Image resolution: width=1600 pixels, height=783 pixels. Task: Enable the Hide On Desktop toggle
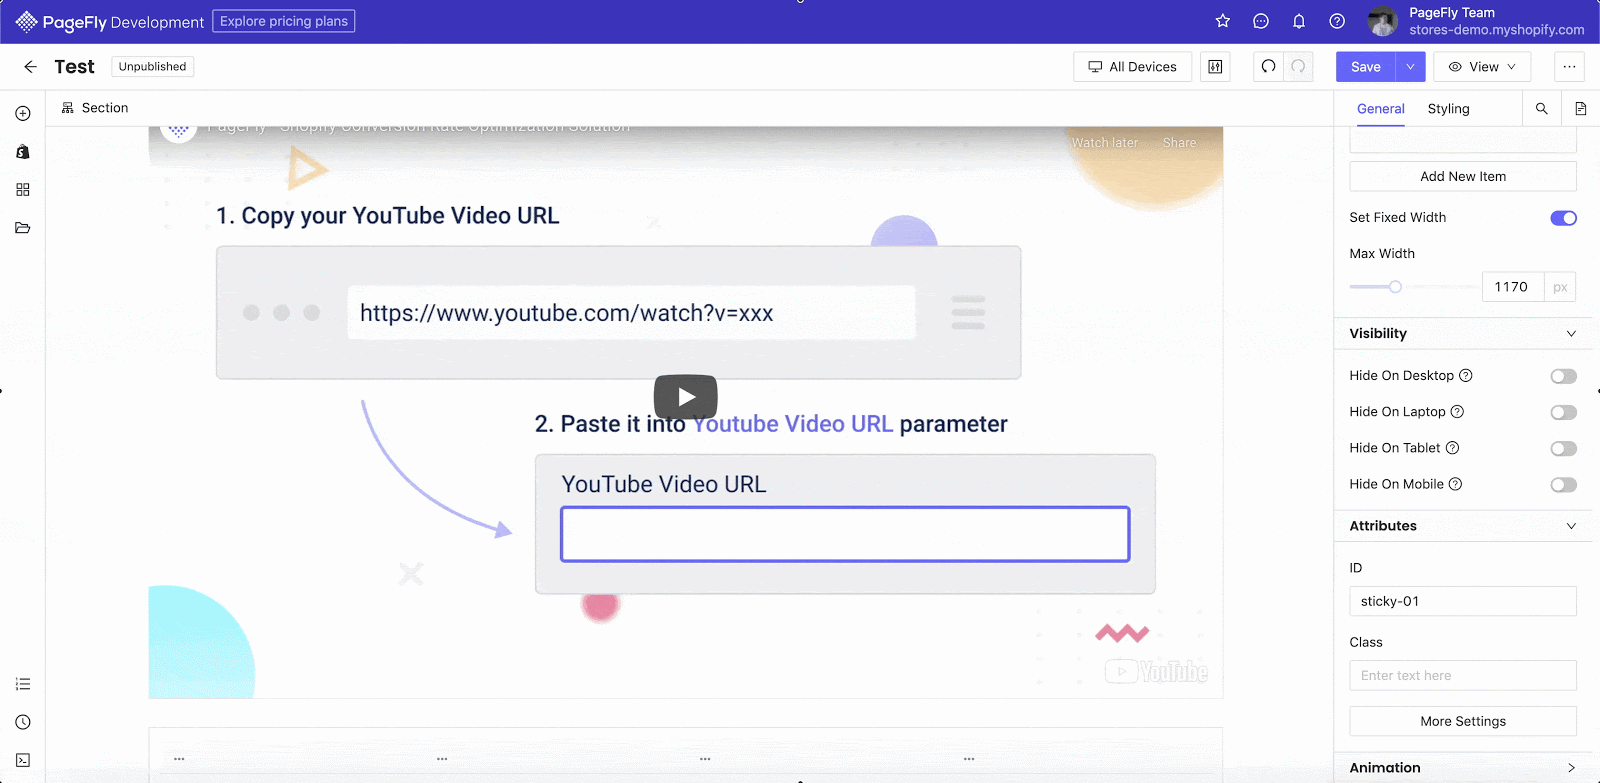click(1563, 376)
